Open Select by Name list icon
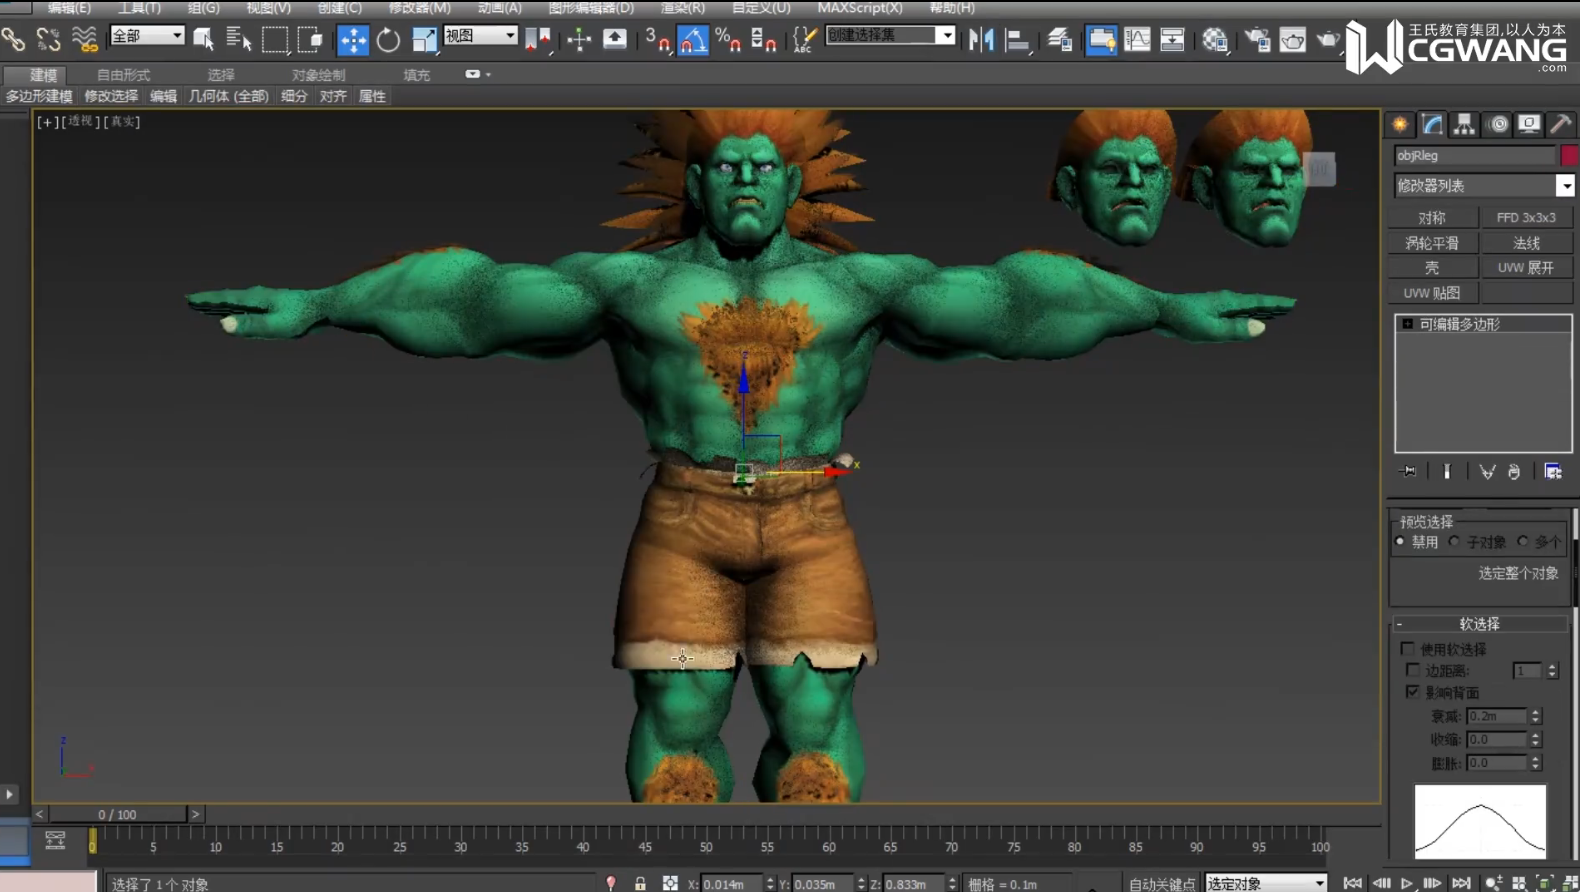The height and width of the screenshot is (892, 1580). [238, 39]
